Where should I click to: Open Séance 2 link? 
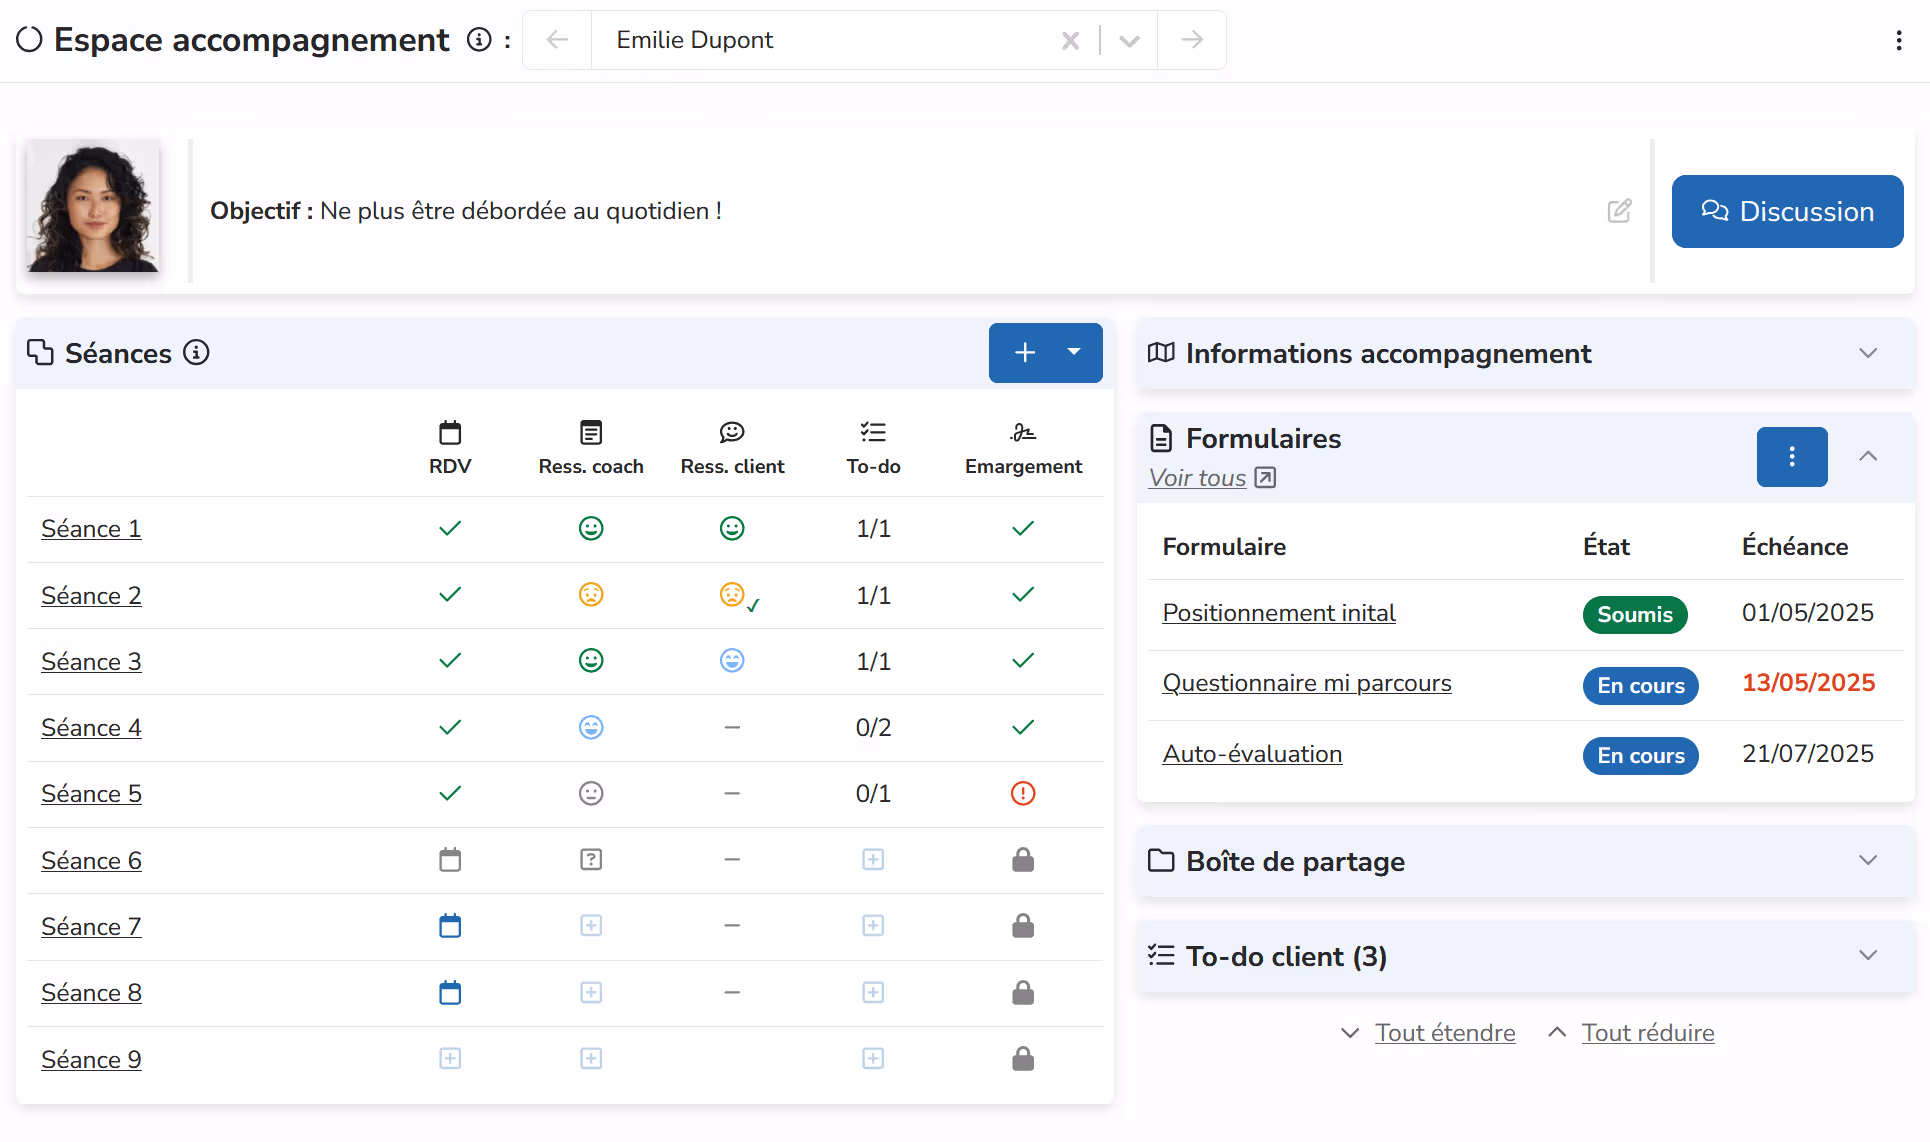click(x=91, y=596)
